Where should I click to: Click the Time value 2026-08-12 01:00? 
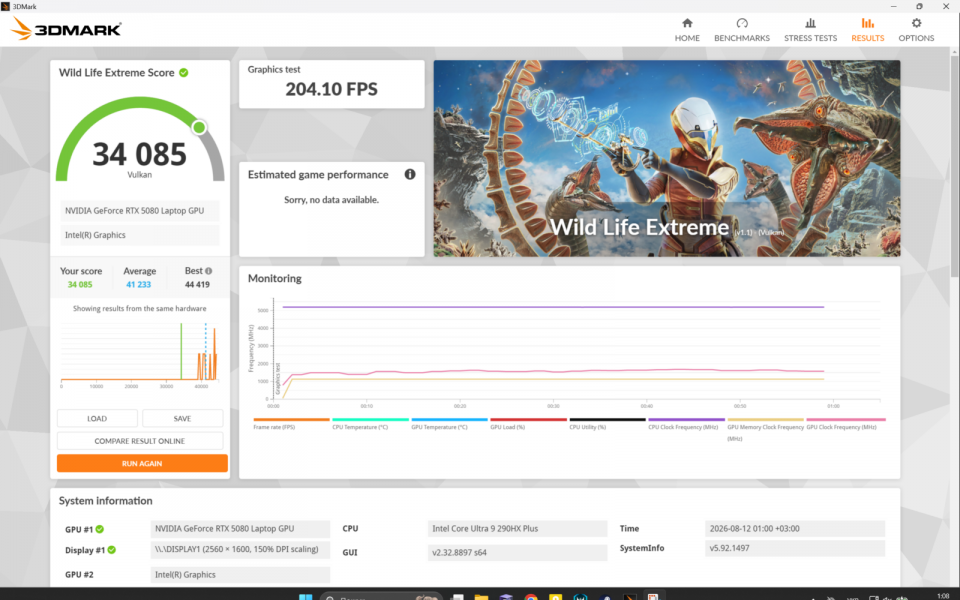tap(795, 528)
